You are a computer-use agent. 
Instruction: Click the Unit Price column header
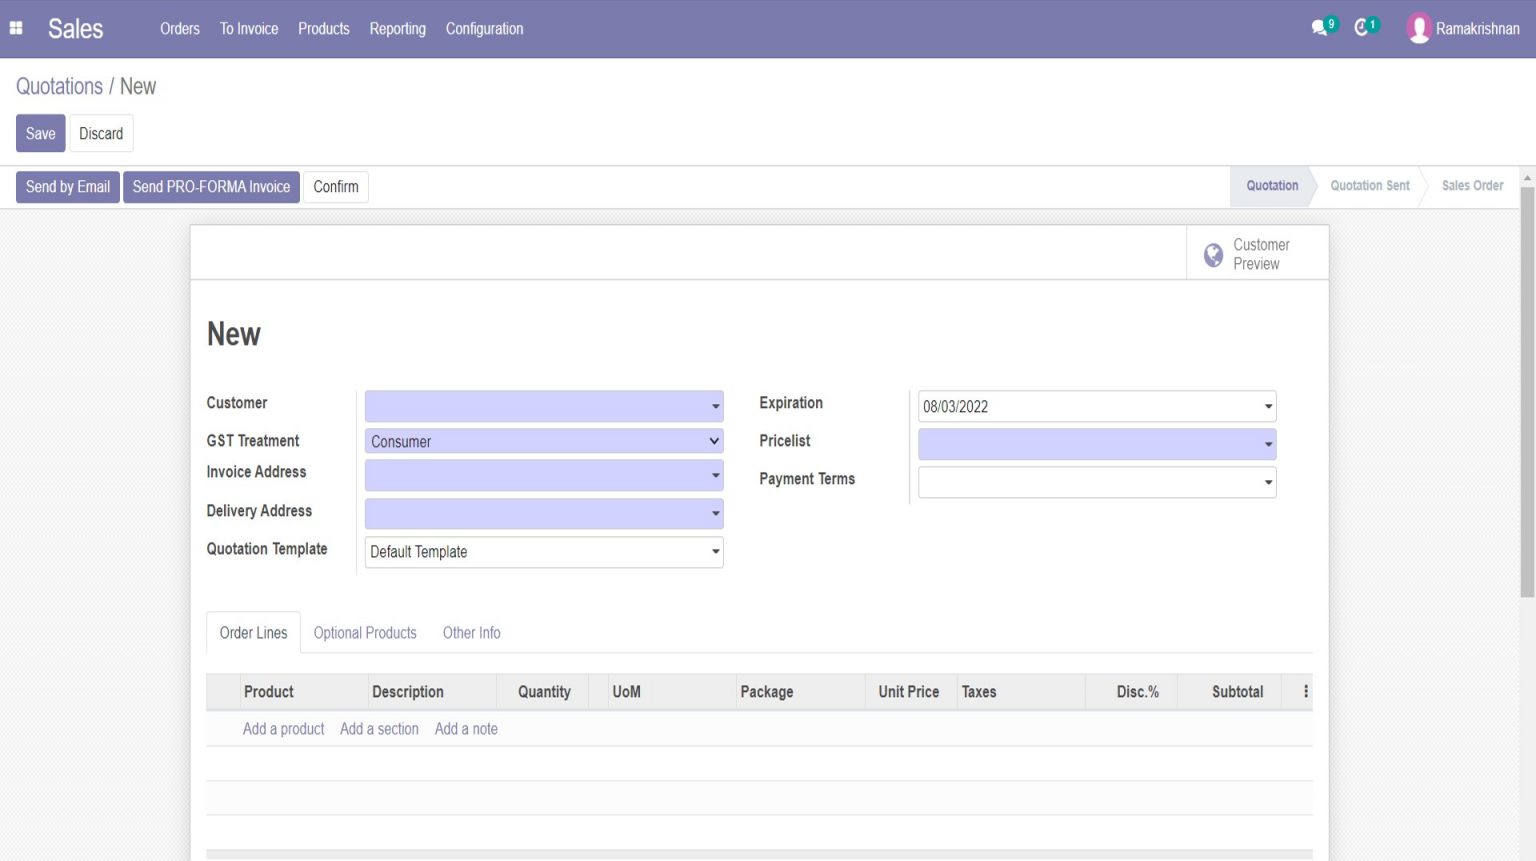click(909, 692)
